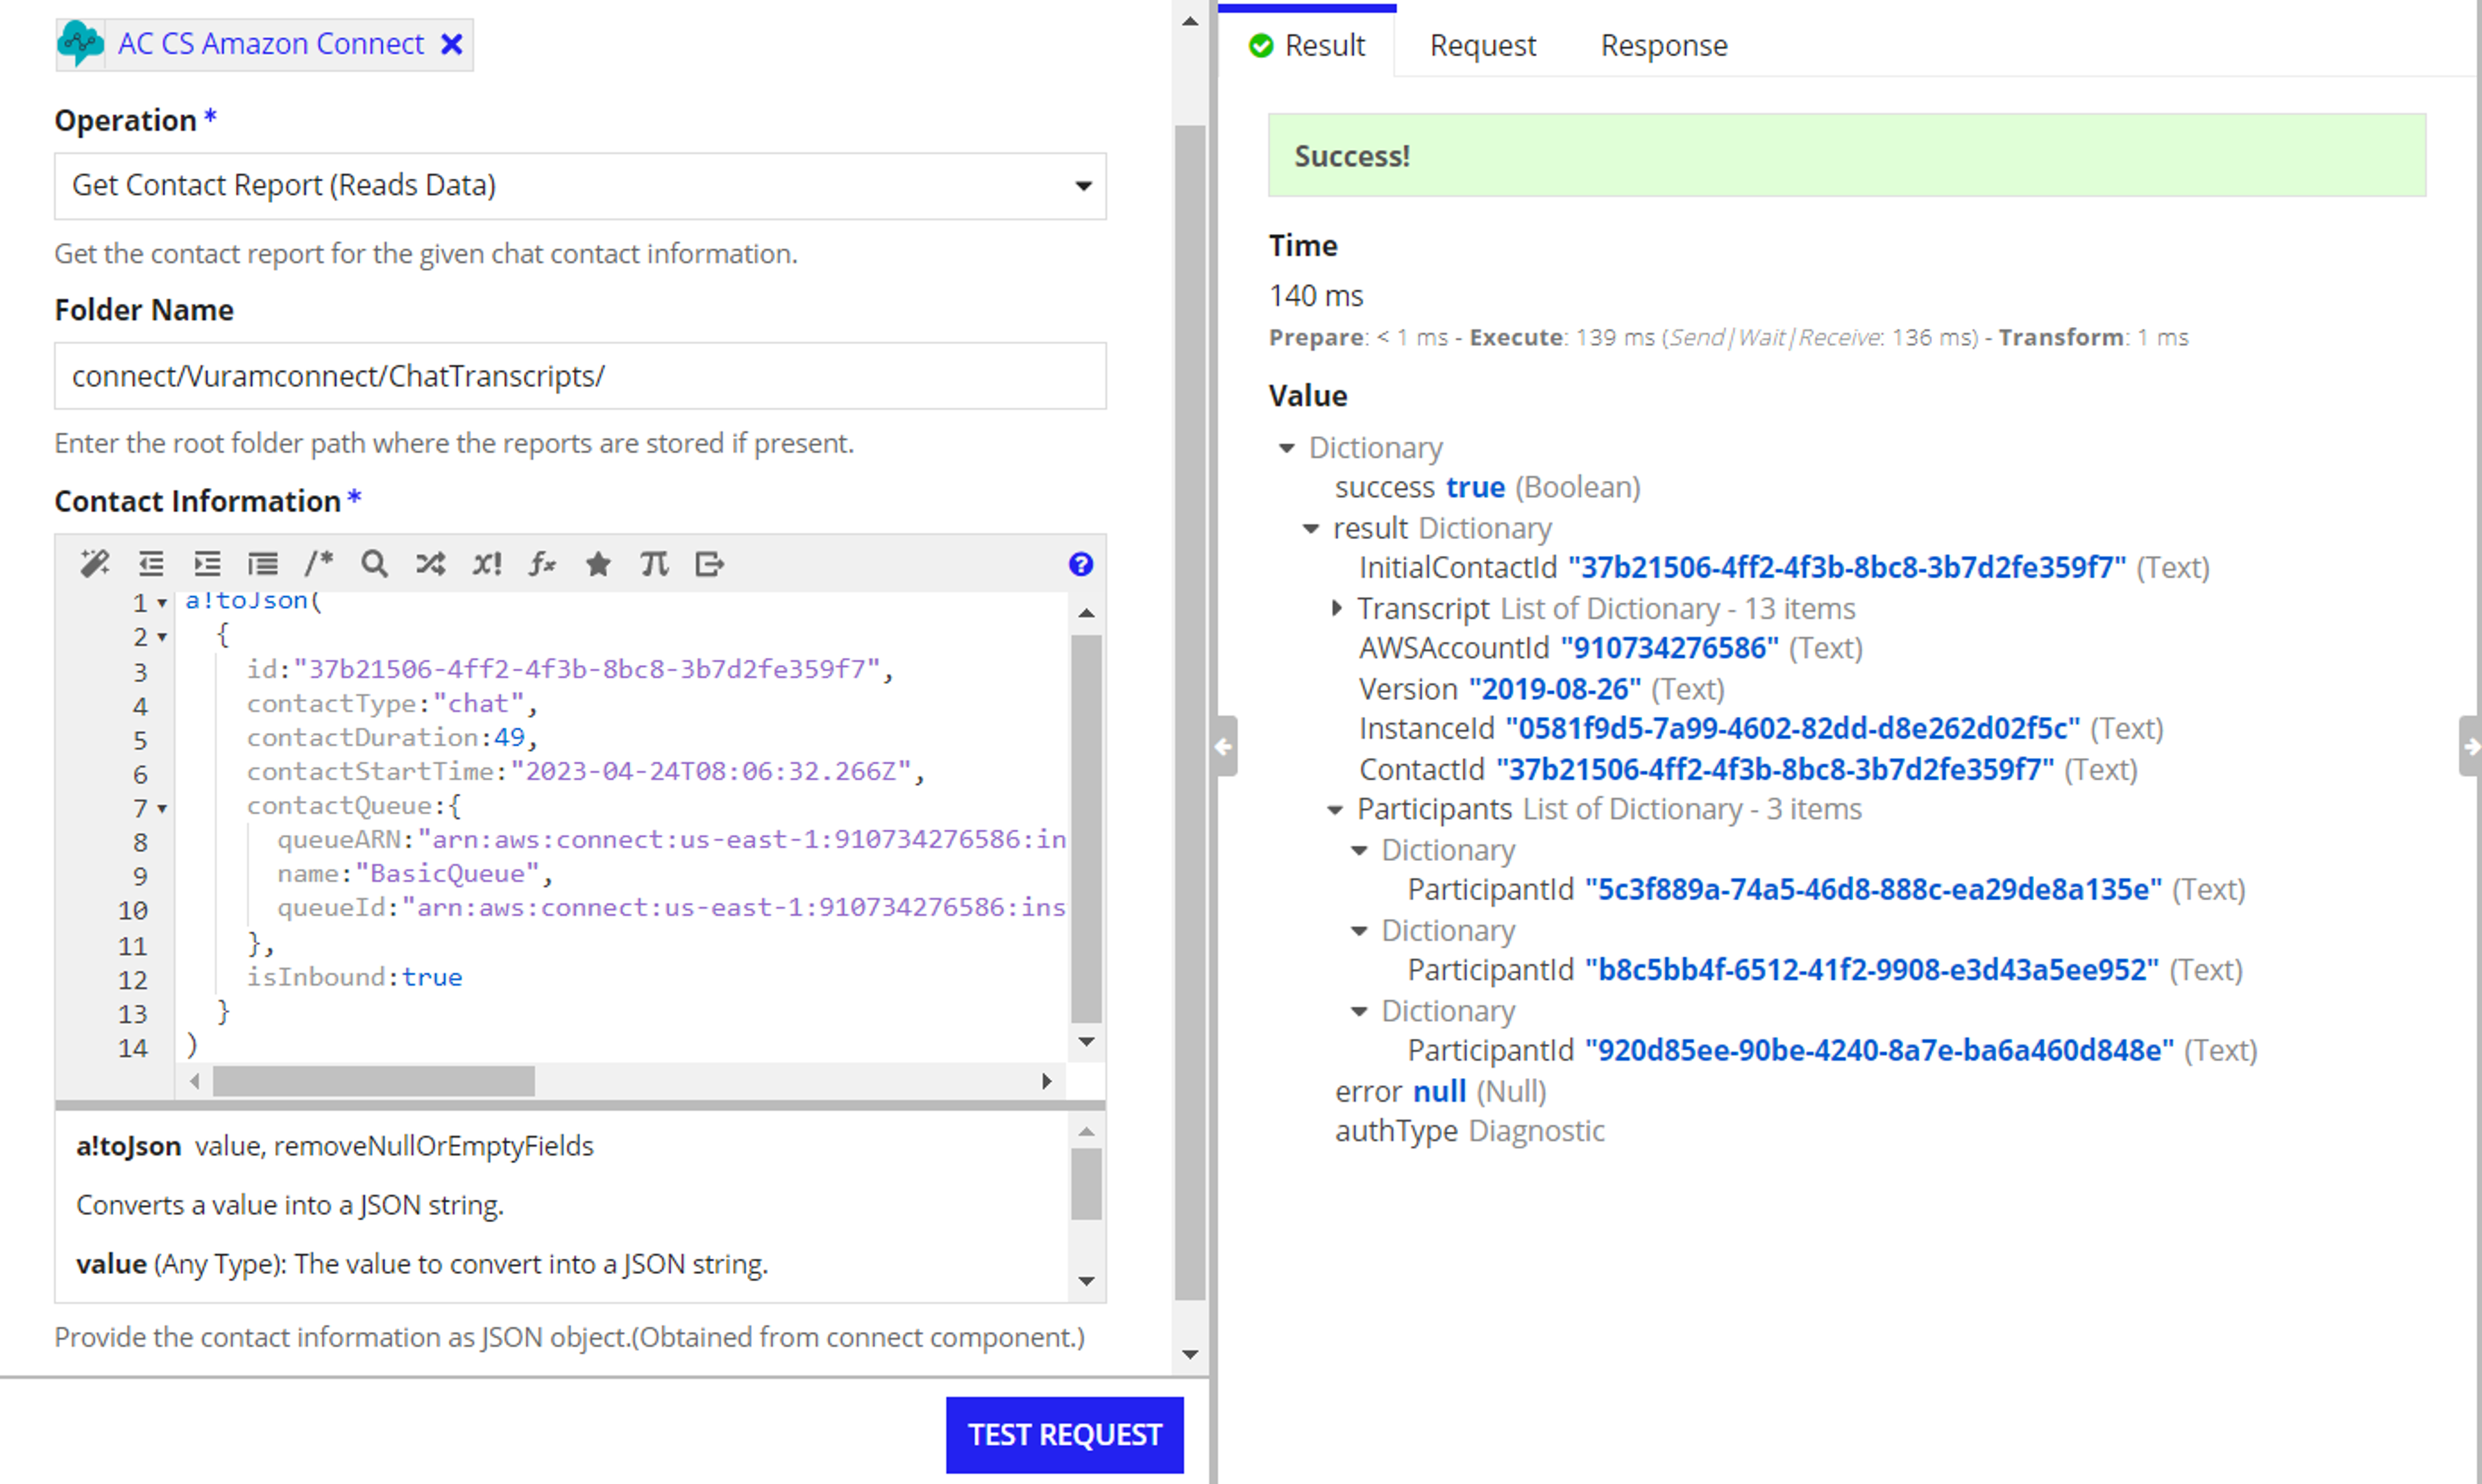The width and height of the screenshot is (2482, 1484).
Task: Click the "error null" row
Action: click(1440, 1091)
